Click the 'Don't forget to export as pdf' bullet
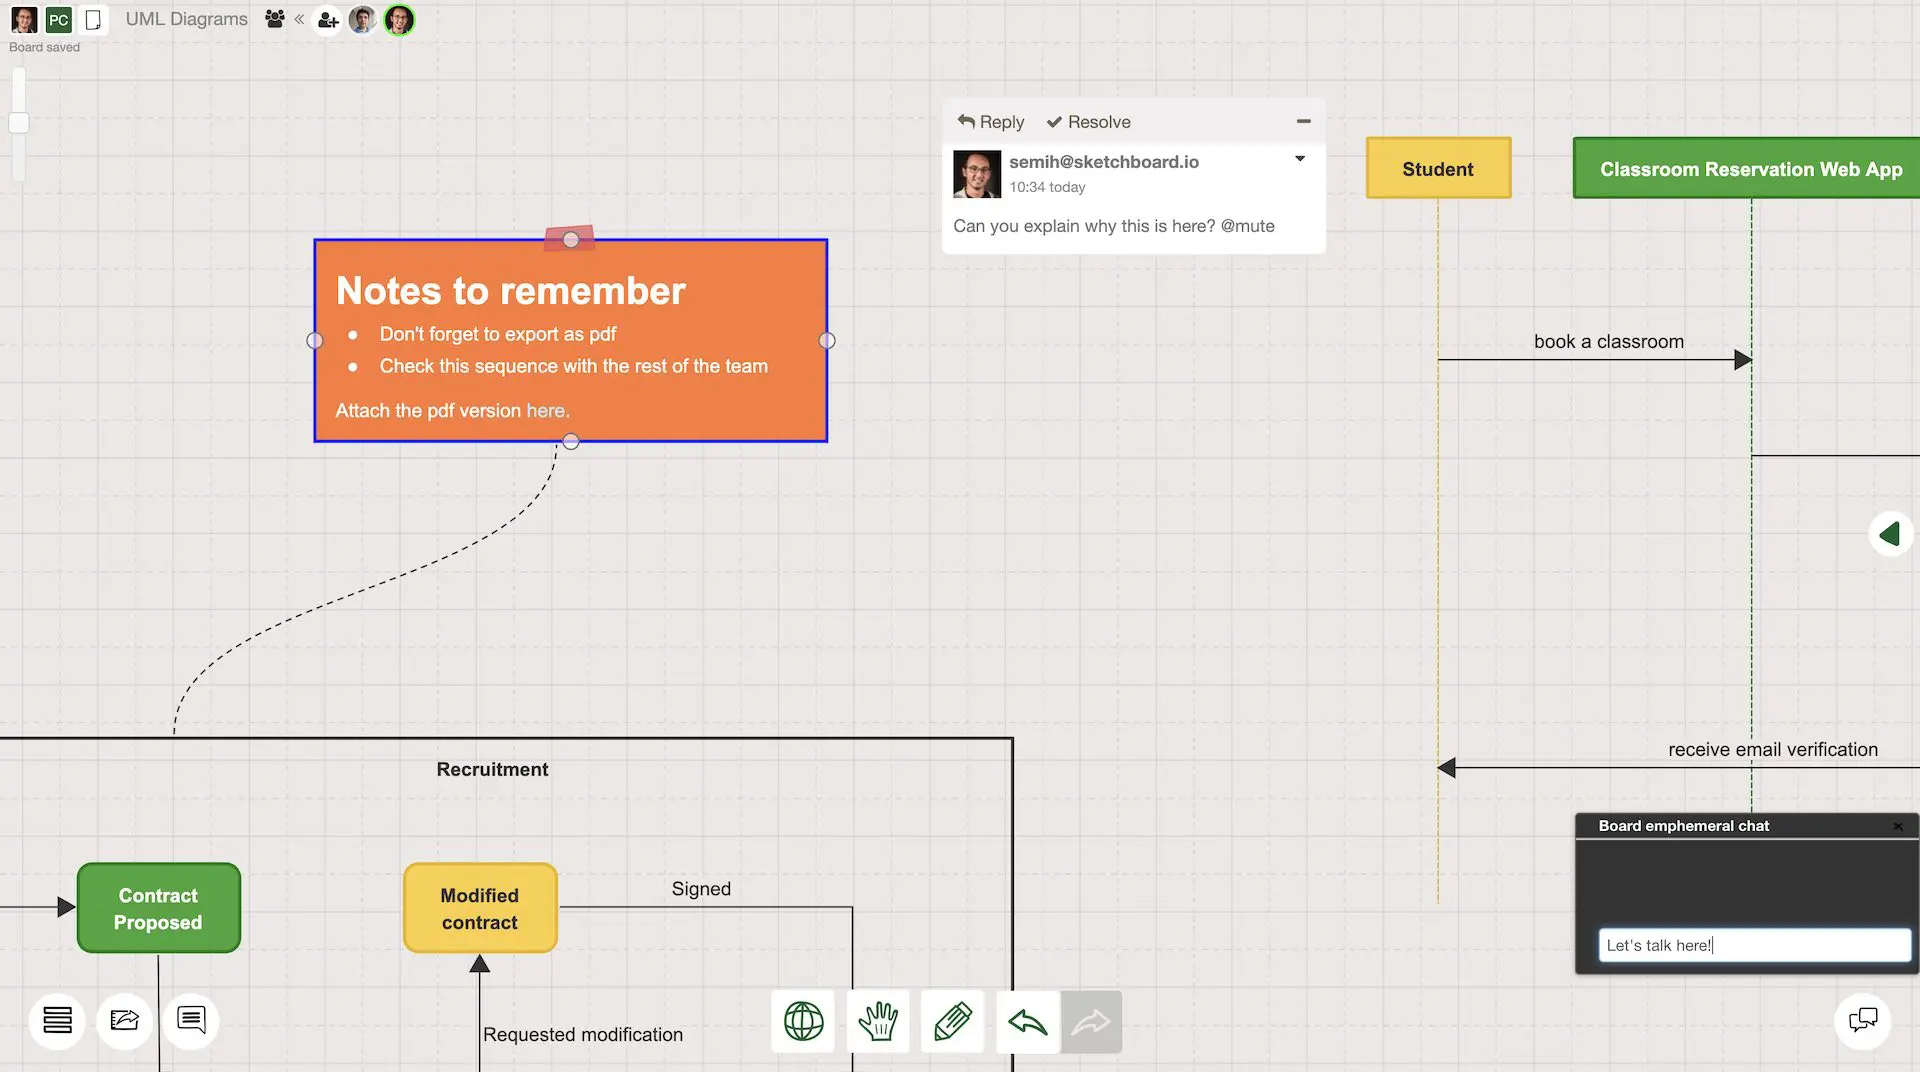Viewport: 1920px width, 1072px height. tap(498, 334)
